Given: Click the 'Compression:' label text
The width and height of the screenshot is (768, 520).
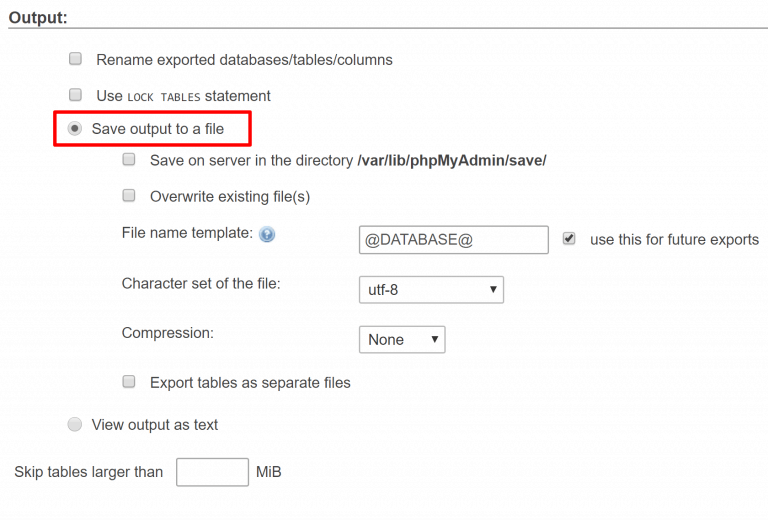Looking at the screenshot, I should 167,333.
